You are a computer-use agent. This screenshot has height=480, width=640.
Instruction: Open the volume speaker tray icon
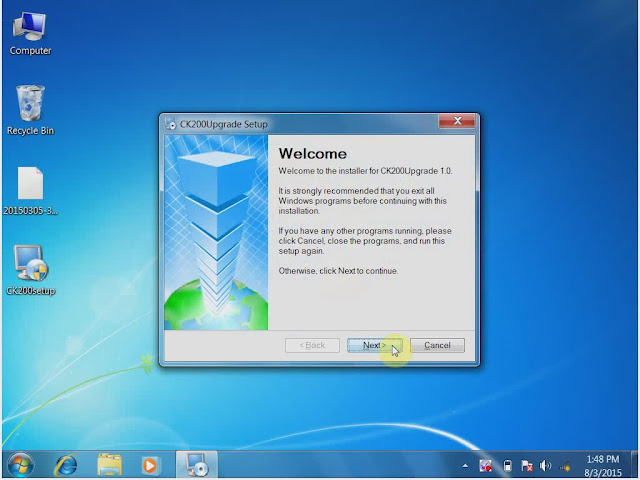pos(545,466)
